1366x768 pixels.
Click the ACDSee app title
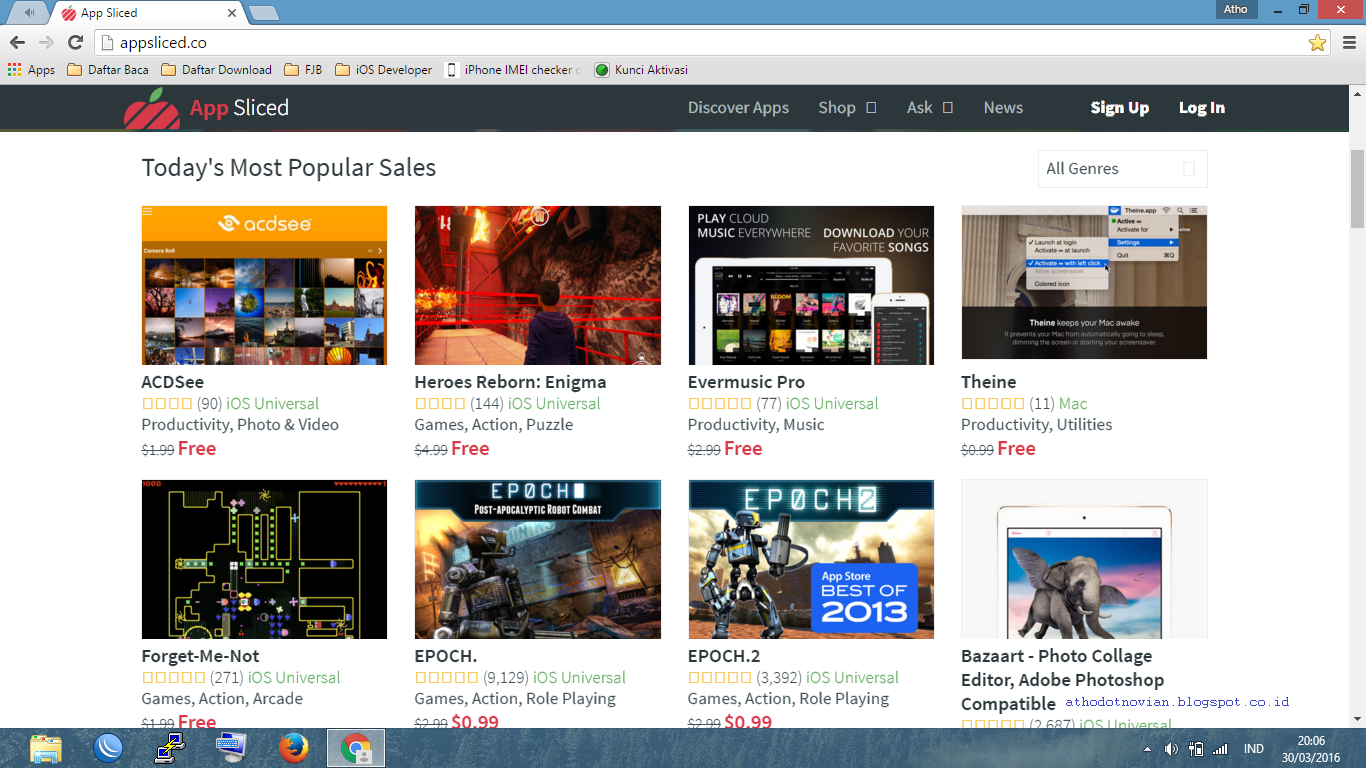click(x=173, y=382)
